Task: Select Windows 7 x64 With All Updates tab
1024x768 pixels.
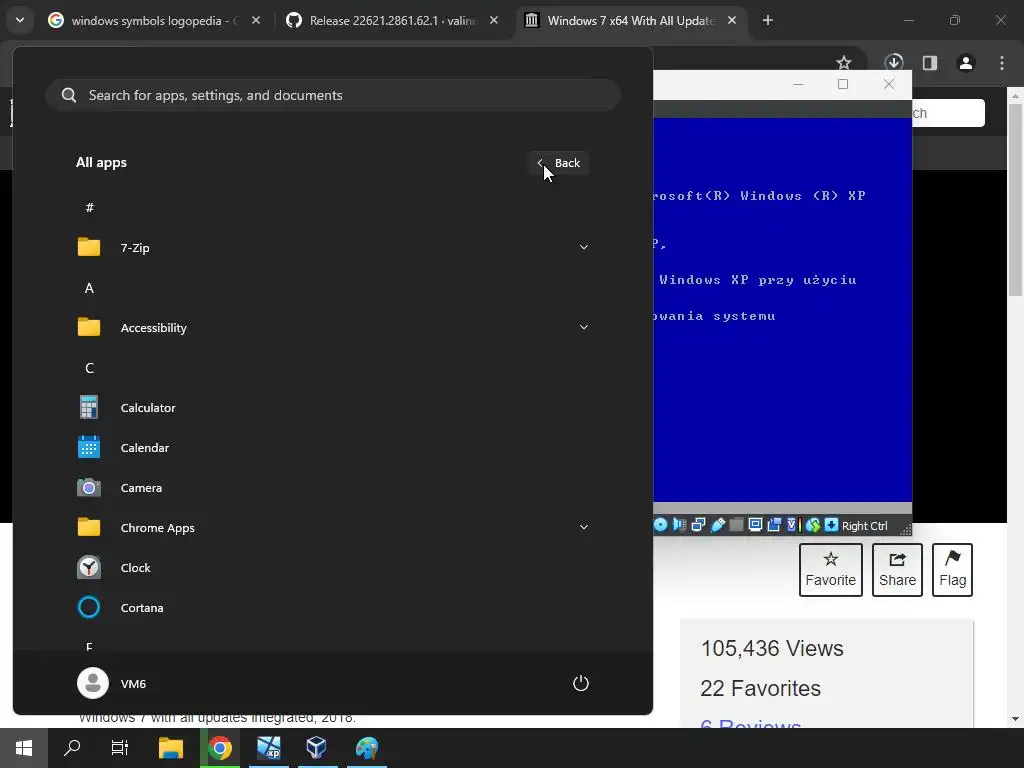Action: click(x=630, y=21)
